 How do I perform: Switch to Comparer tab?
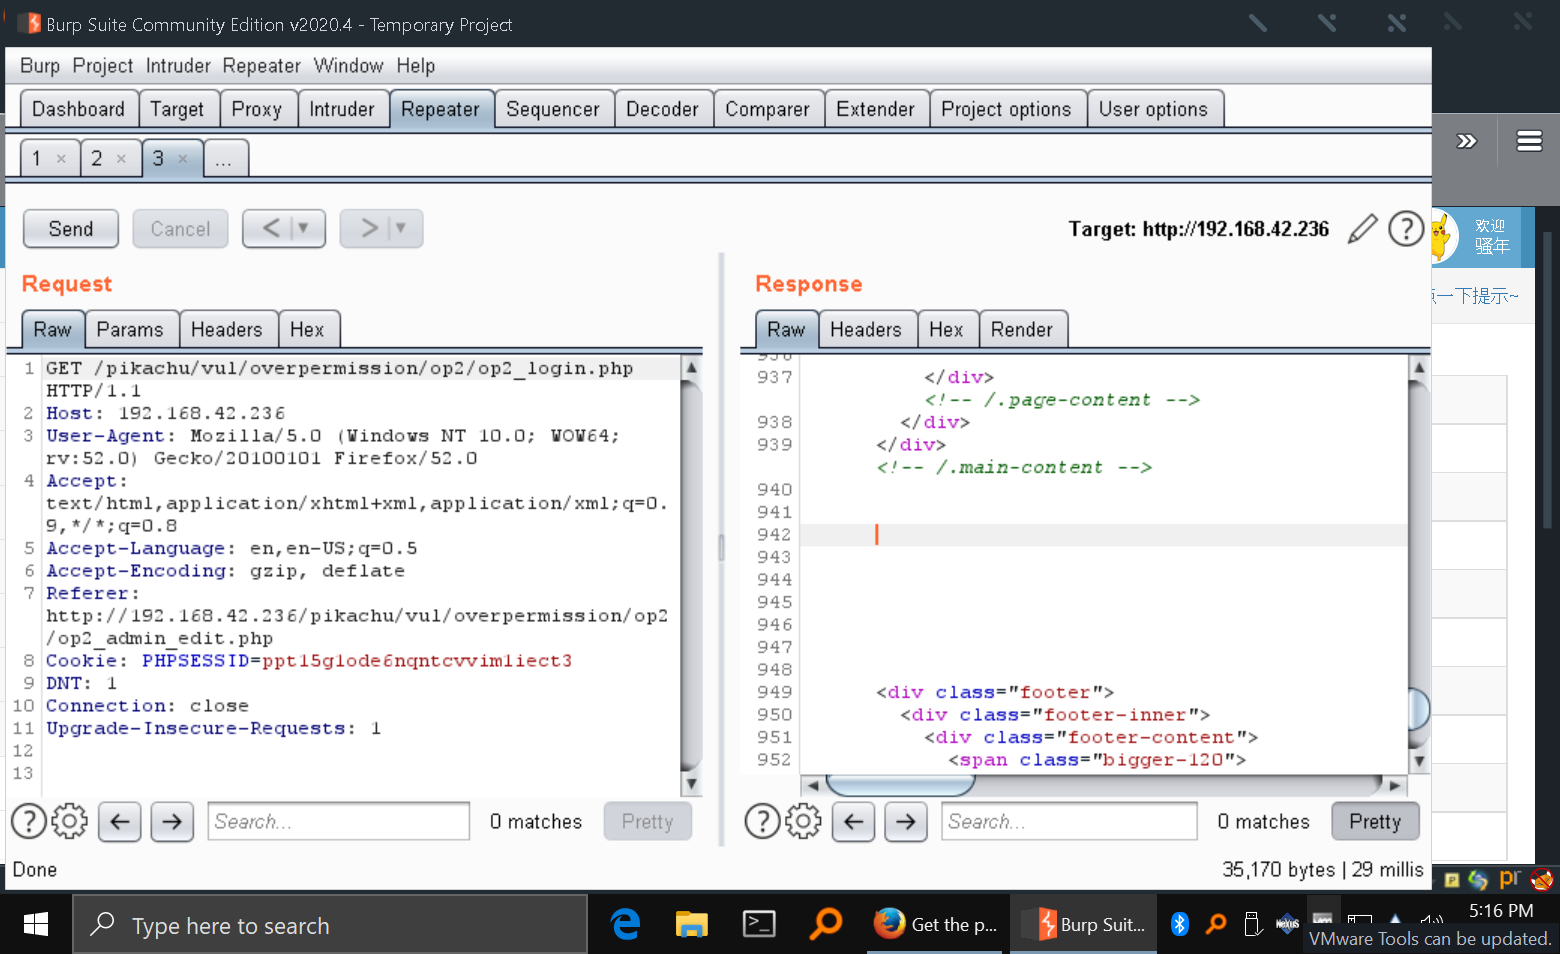(x=768, y=109)
